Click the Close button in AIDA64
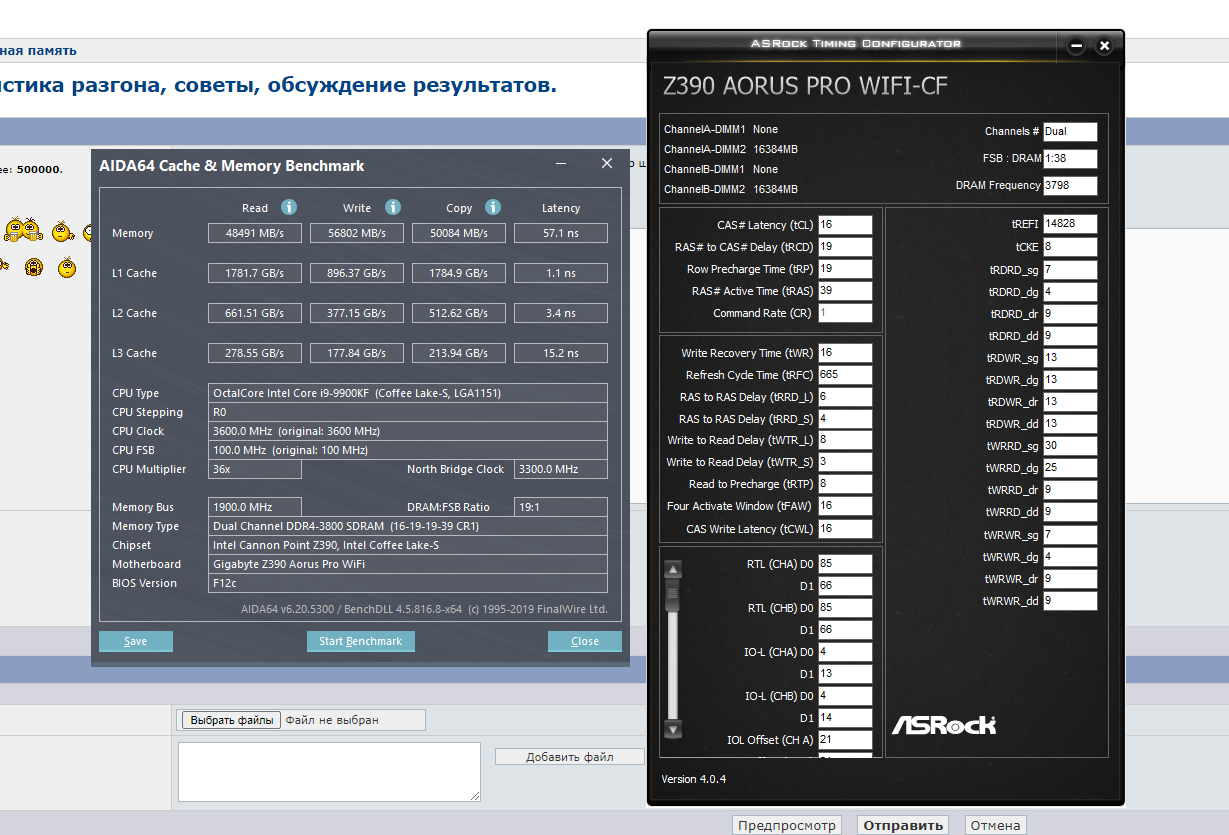Viewport: 1229px width, 835px height. [x=585, y=641]
